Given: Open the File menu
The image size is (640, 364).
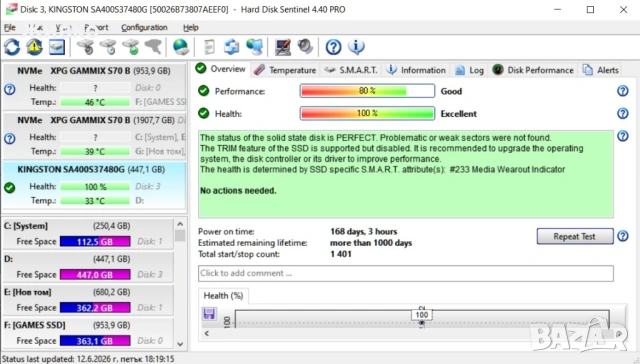Looking at the screenshot, I should (x=10, y=27).
